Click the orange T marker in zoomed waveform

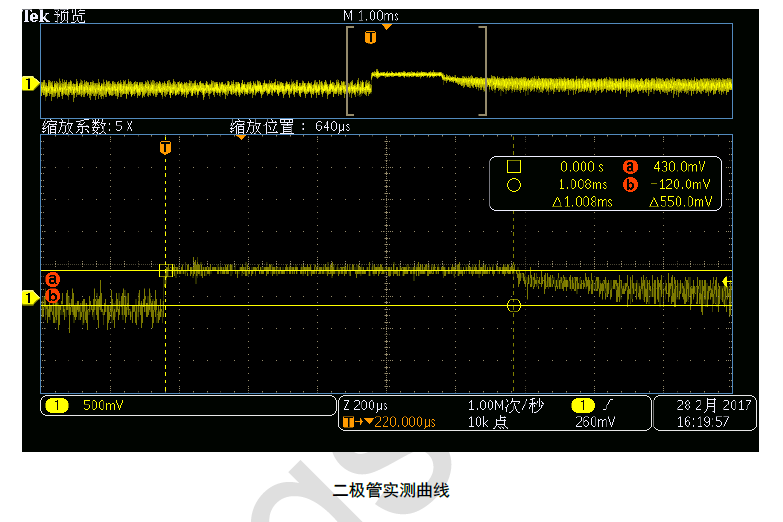[x=166, y=148]
